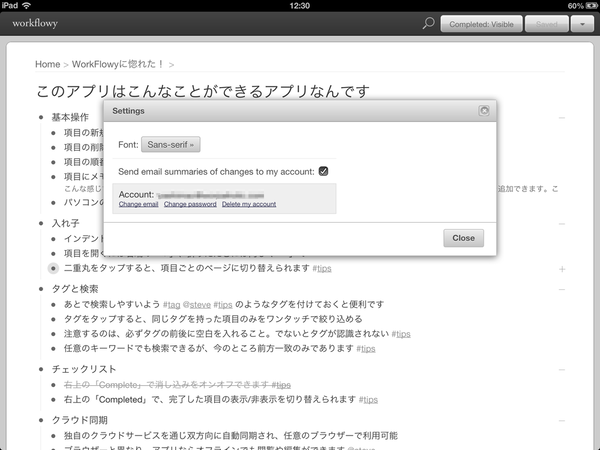Tap the Wi-Fi icon in the status bar

coord(26,5)
